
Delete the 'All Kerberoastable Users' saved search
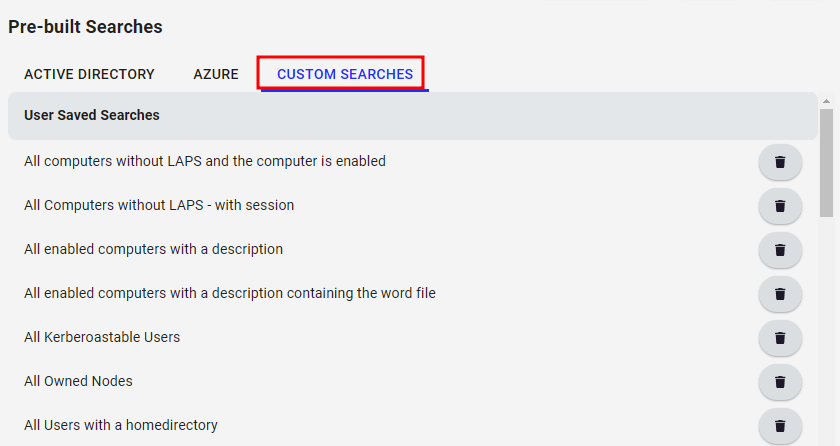coord(780,337)
